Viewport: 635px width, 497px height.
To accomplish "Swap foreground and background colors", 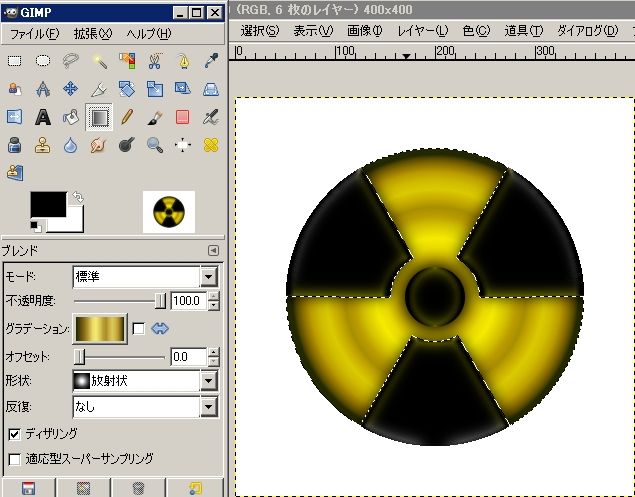I will [78, 197].
